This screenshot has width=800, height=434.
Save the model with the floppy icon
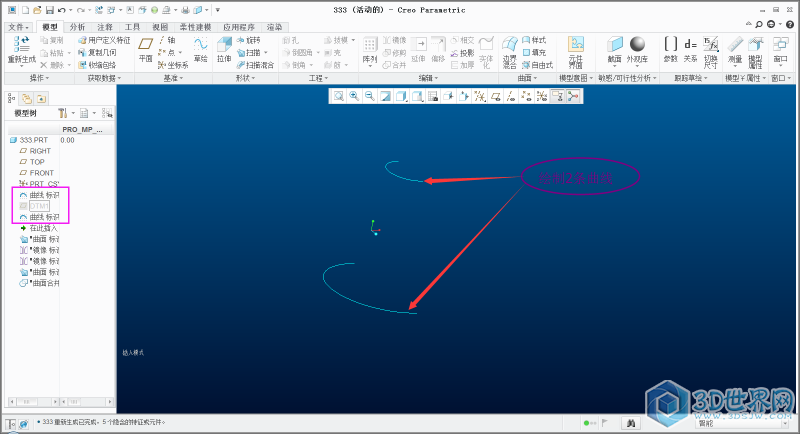click(x=49, y=10)
